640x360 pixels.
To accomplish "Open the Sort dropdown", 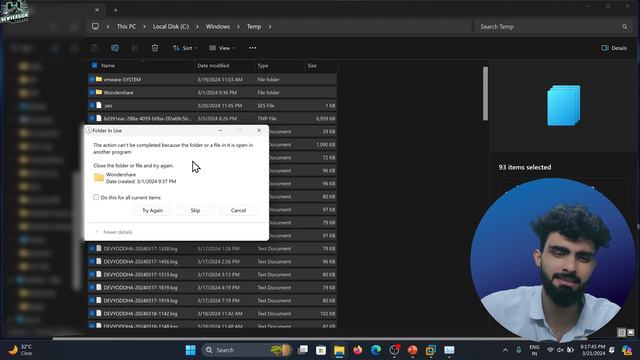I will pyautogui.click(x=185, y=48).
